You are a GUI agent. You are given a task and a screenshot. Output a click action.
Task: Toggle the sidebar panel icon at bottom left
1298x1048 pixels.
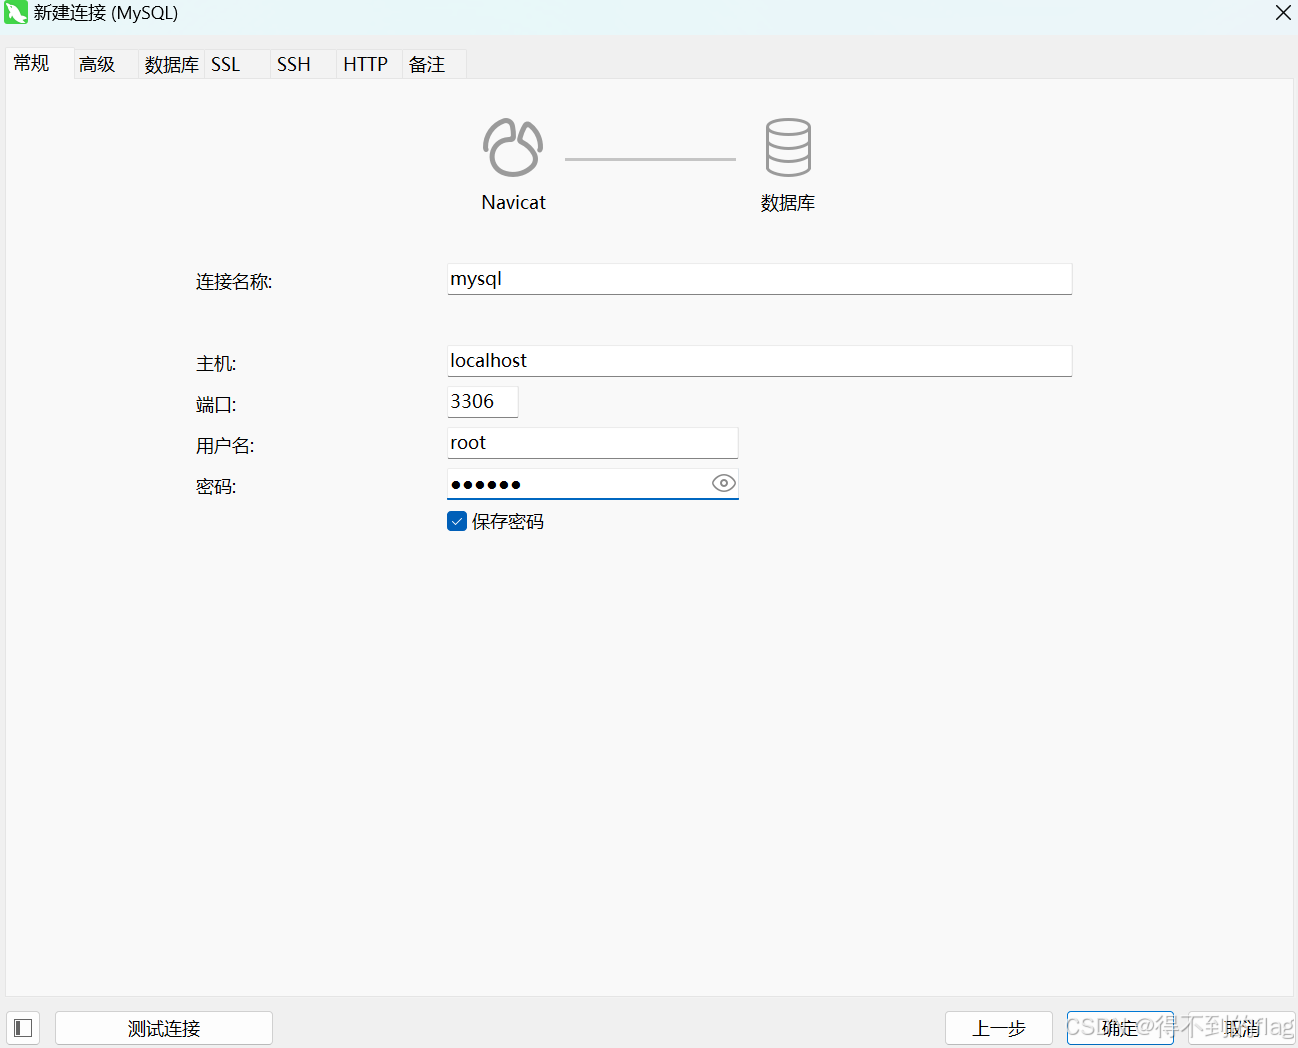(x=23, y=1028)
